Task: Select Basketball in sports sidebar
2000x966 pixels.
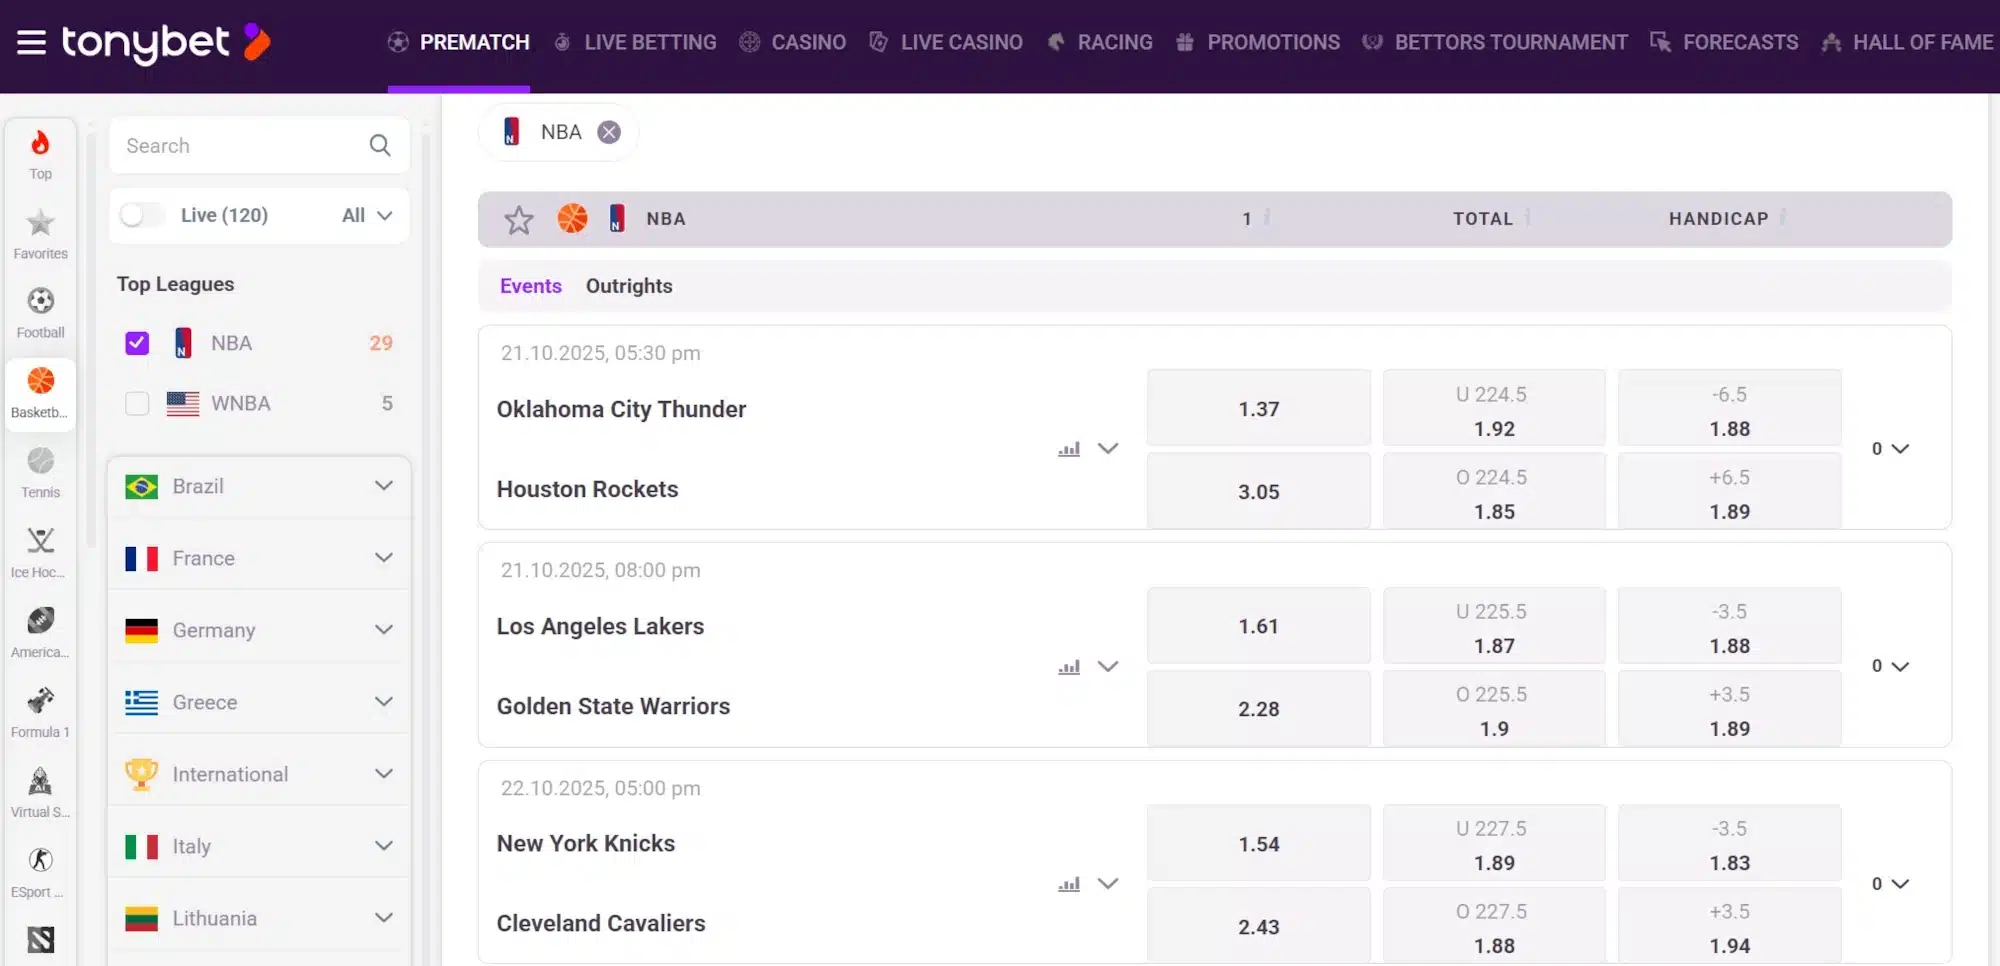Action: click(x=40, y=394)
